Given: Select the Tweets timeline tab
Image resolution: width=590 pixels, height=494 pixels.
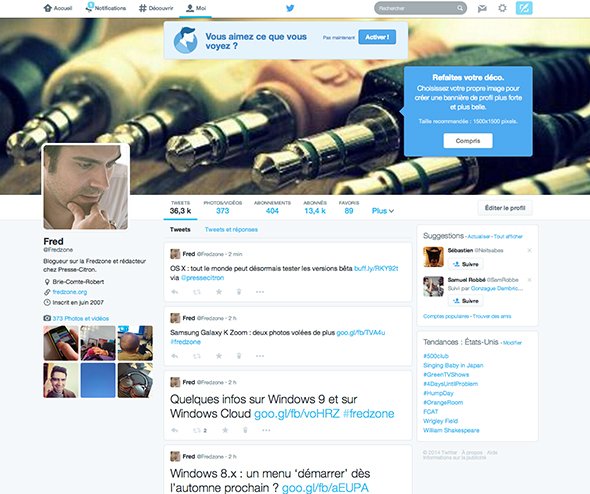Looking at the screenshot, I should point(180,230).
